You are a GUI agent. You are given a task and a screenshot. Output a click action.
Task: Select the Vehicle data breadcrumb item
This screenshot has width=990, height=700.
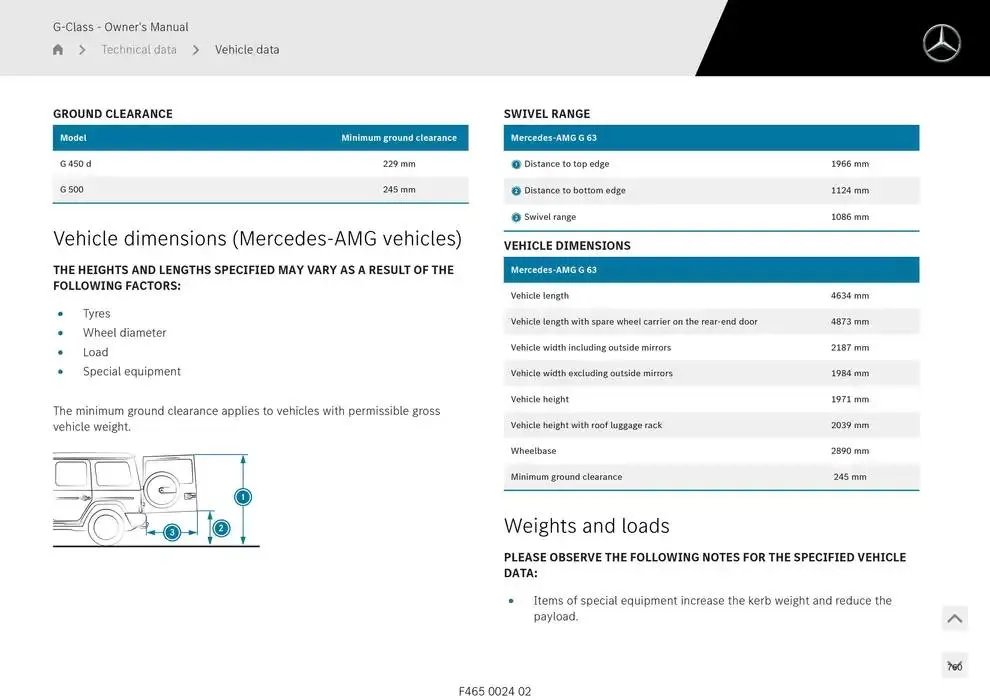point(247,50)
